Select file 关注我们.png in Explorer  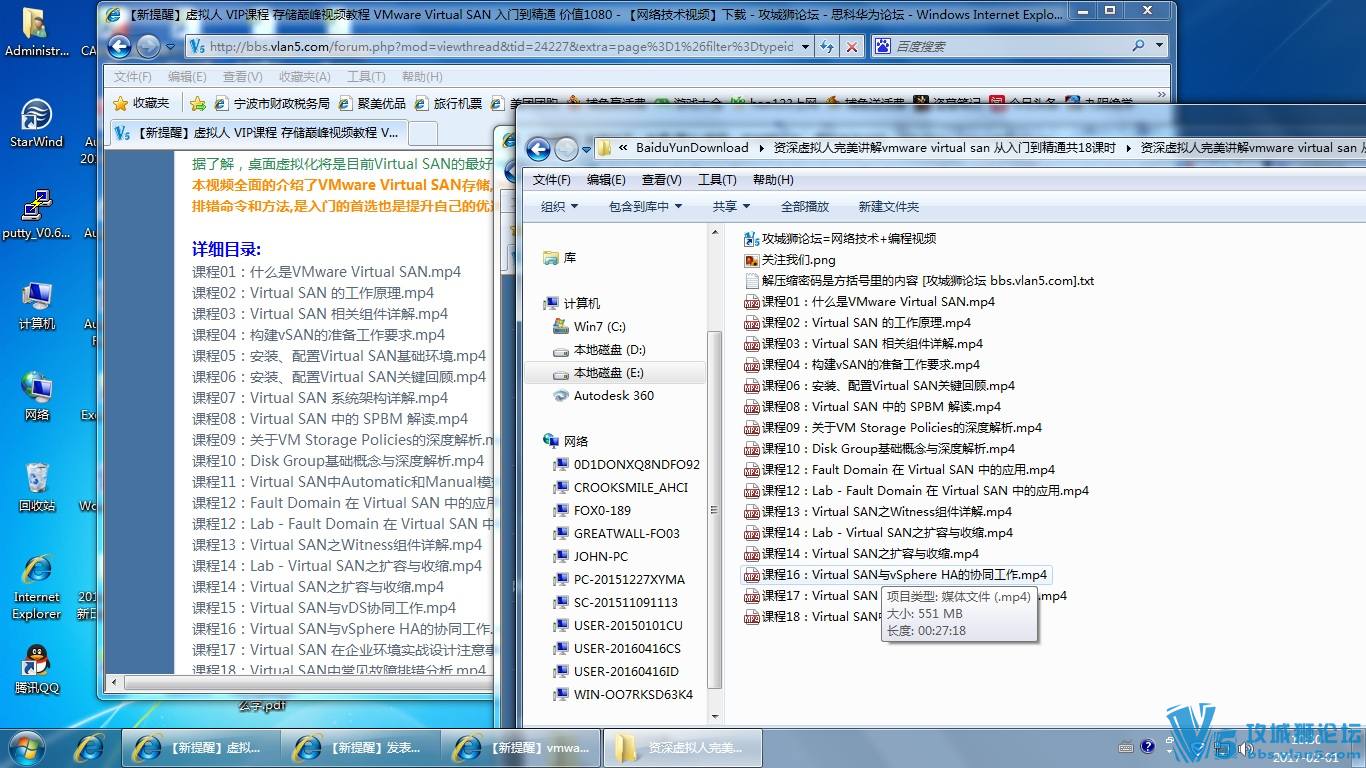pyautogui.click(x=790, y=260)
